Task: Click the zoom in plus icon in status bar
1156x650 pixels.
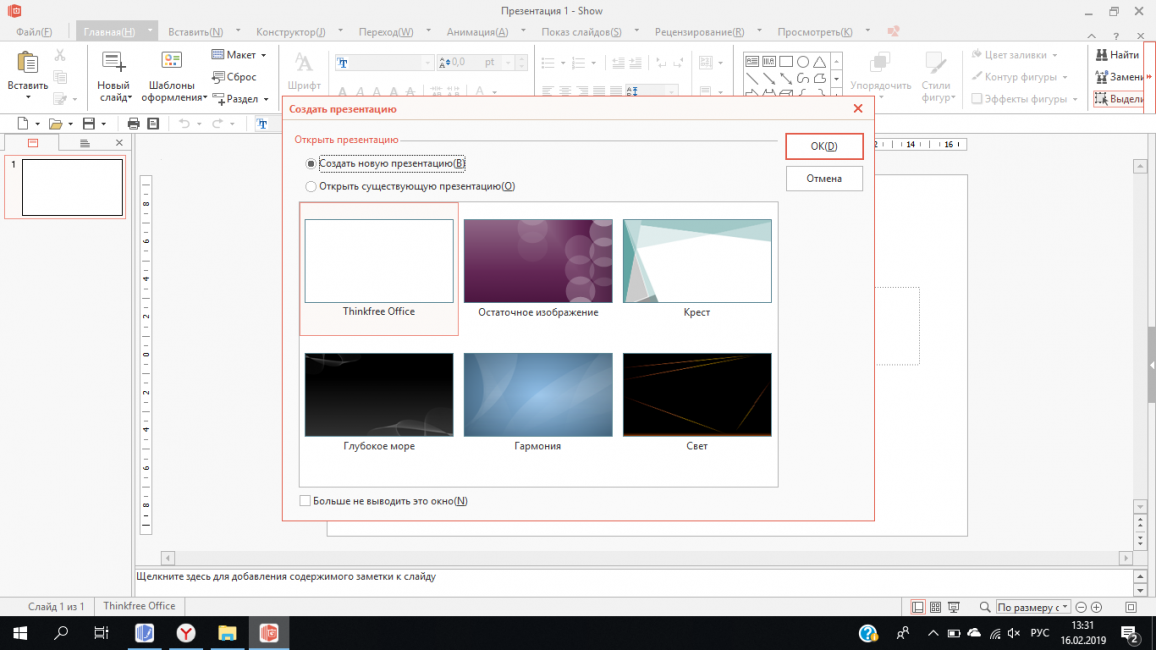Action: pyautogui.click(x=1096, y=607)
